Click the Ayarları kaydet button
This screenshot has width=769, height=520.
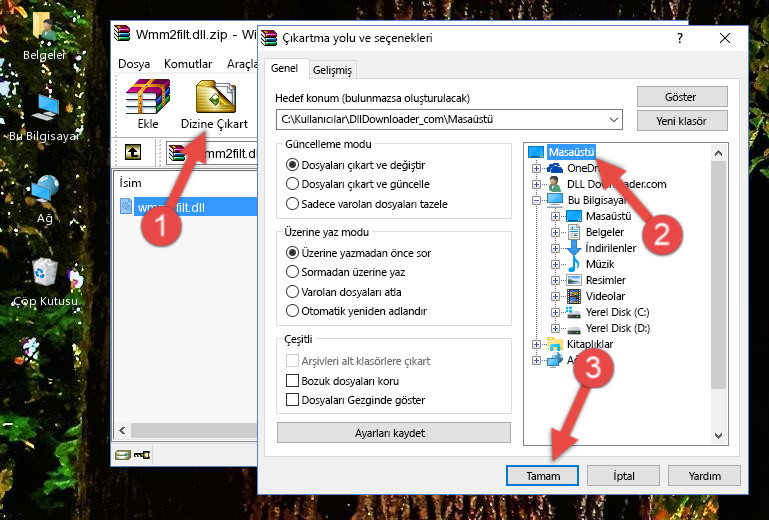click(x=394, y=433)
